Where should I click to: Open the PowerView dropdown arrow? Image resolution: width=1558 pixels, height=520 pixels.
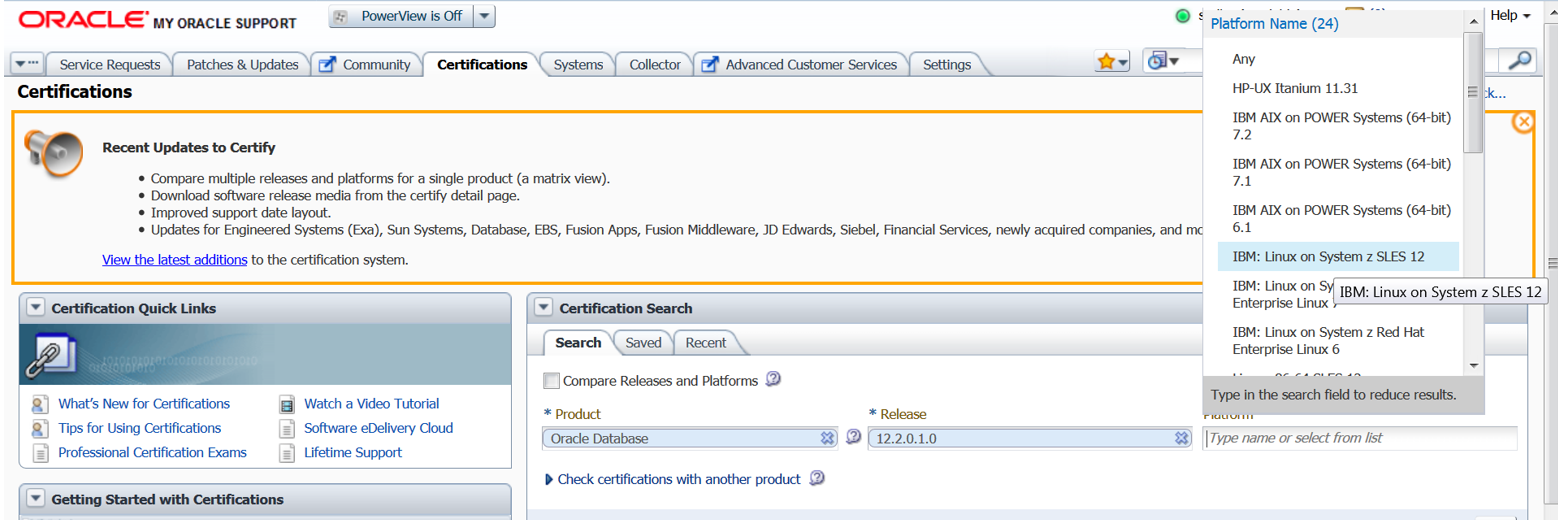pyautogui.click(x=483, y=16)
